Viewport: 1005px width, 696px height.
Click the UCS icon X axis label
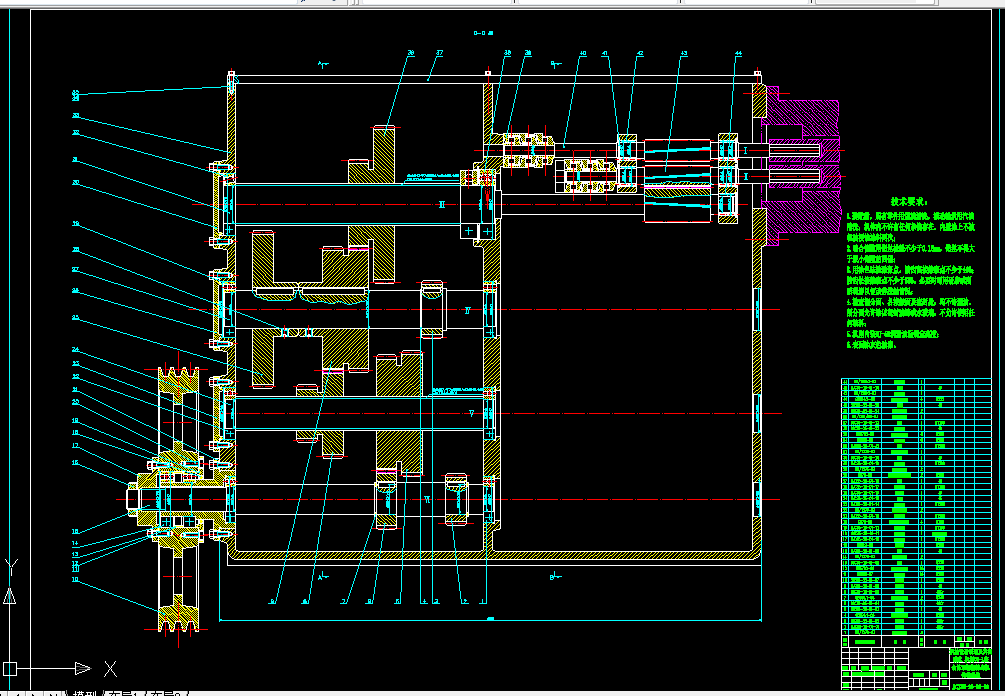[x=110, y=668]
